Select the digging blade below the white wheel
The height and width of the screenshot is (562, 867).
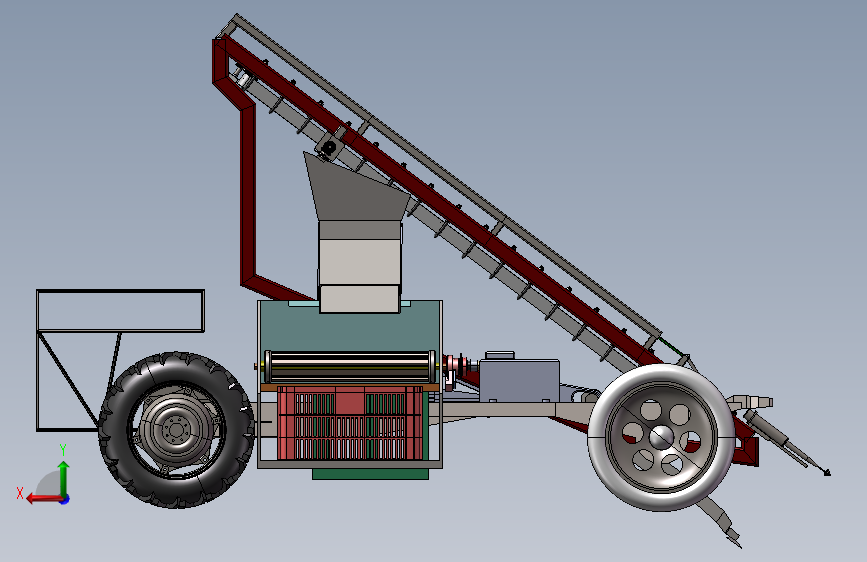[719, 520]
